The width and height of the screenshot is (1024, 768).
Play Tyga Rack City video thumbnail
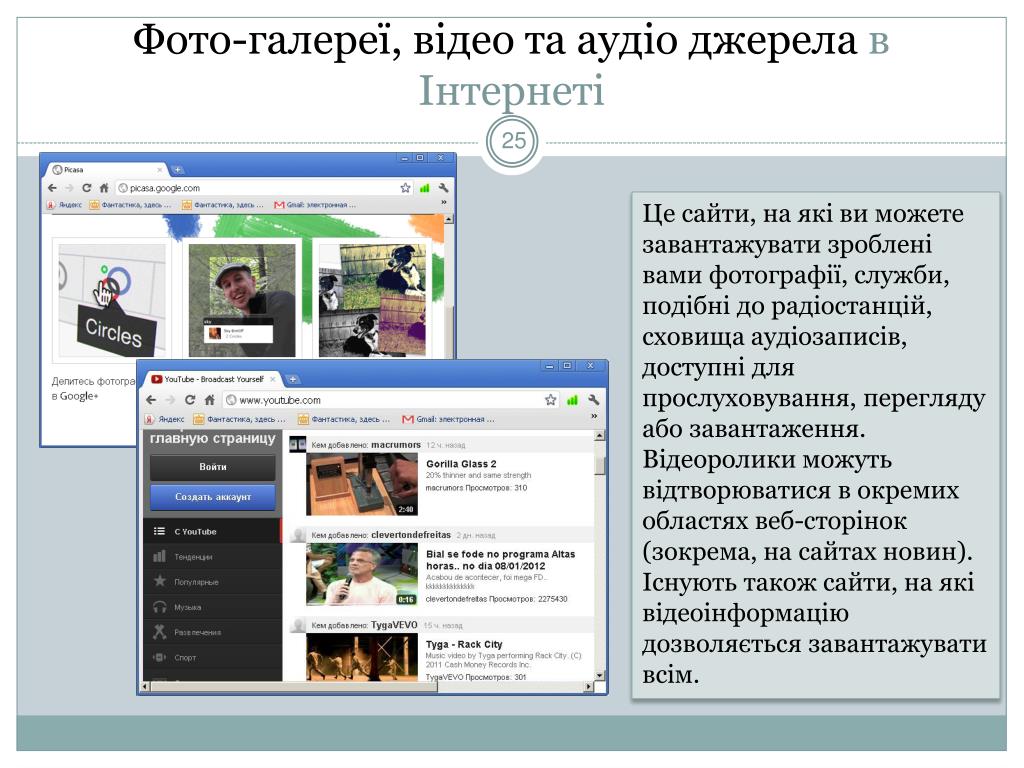coord(362,658)
